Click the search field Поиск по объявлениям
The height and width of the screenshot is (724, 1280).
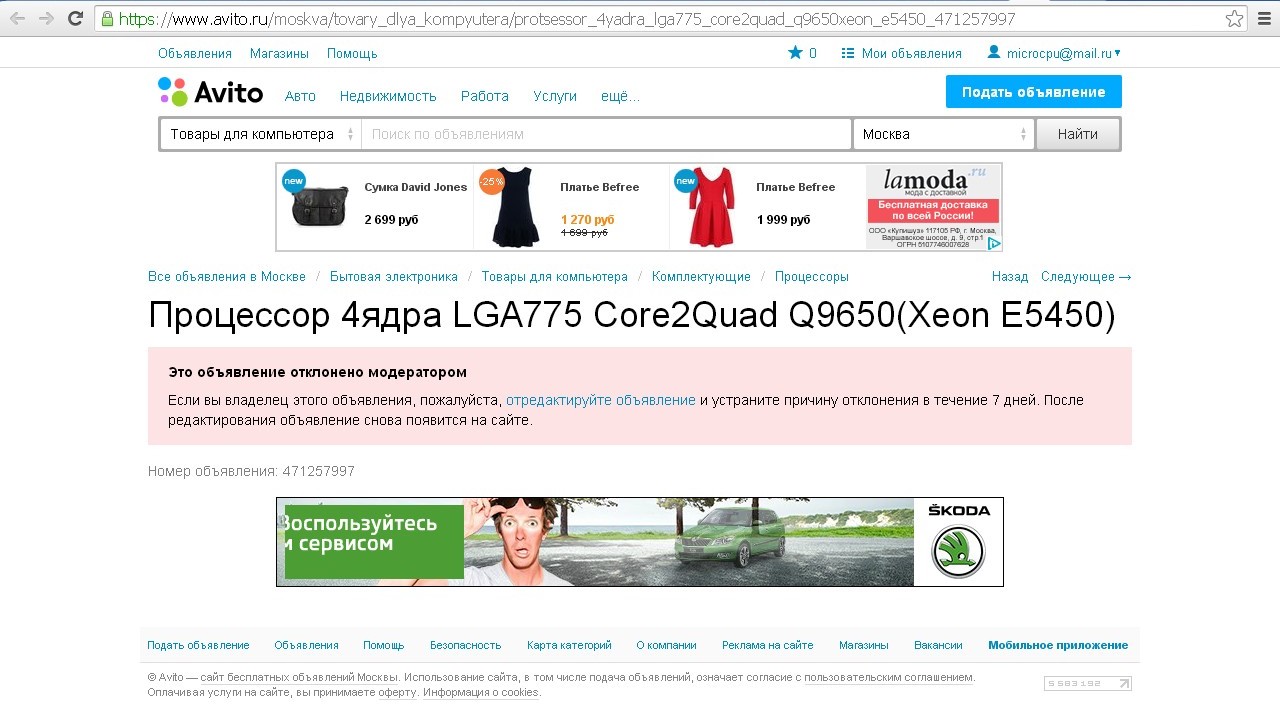(606, 134)
